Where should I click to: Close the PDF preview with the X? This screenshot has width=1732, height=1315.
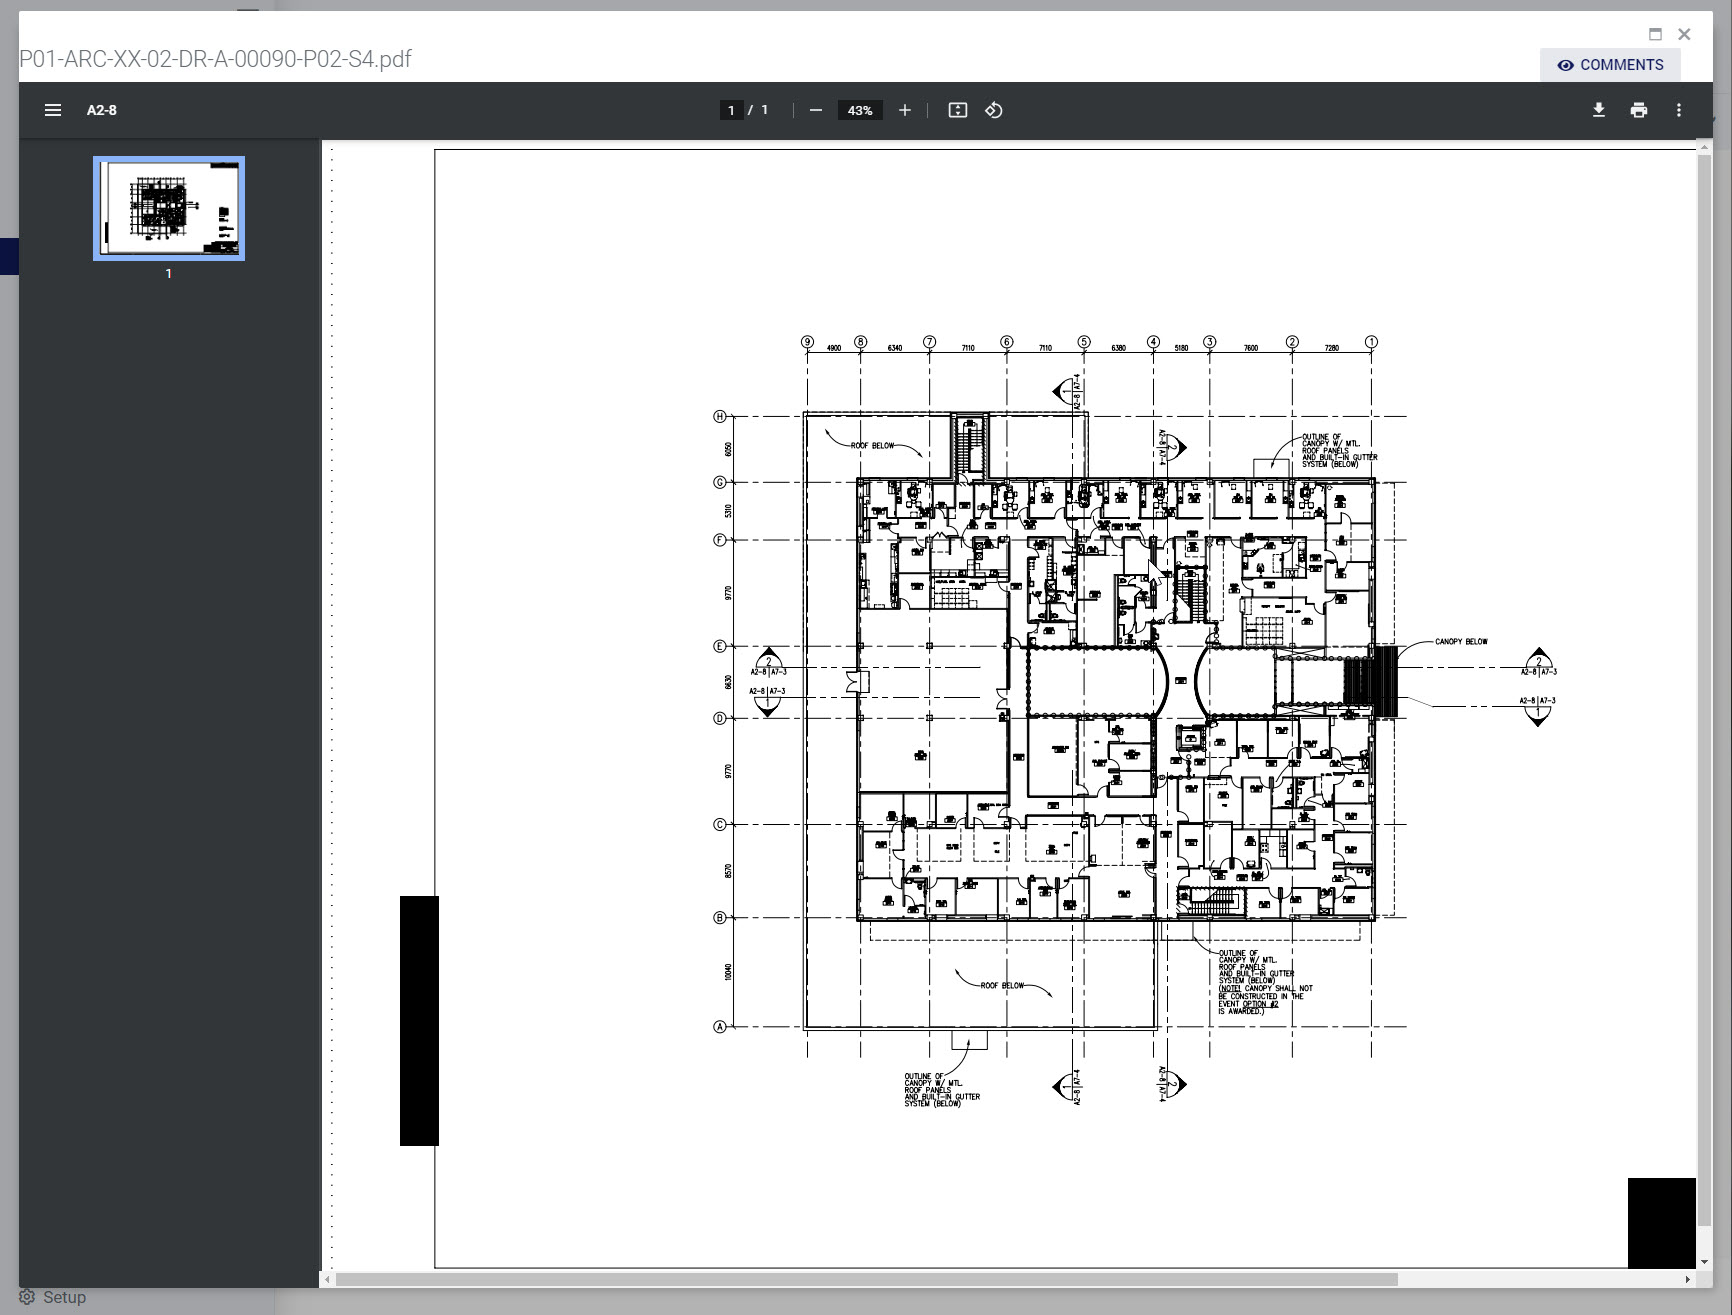click(1685, 34)
